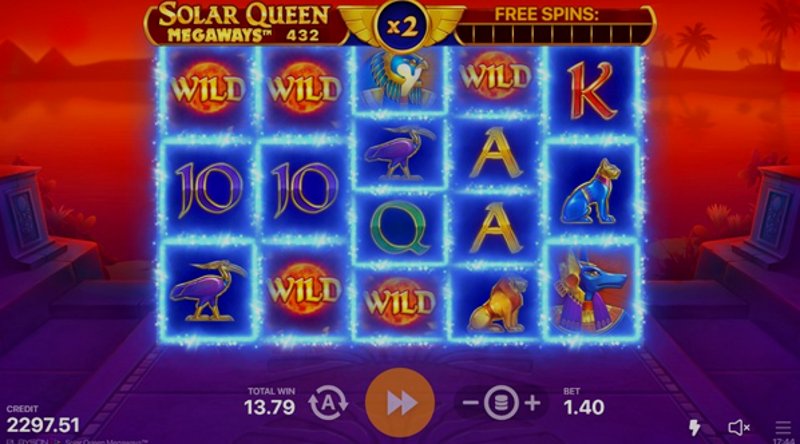Unmute sound with the speaker icon

[738, 428]
